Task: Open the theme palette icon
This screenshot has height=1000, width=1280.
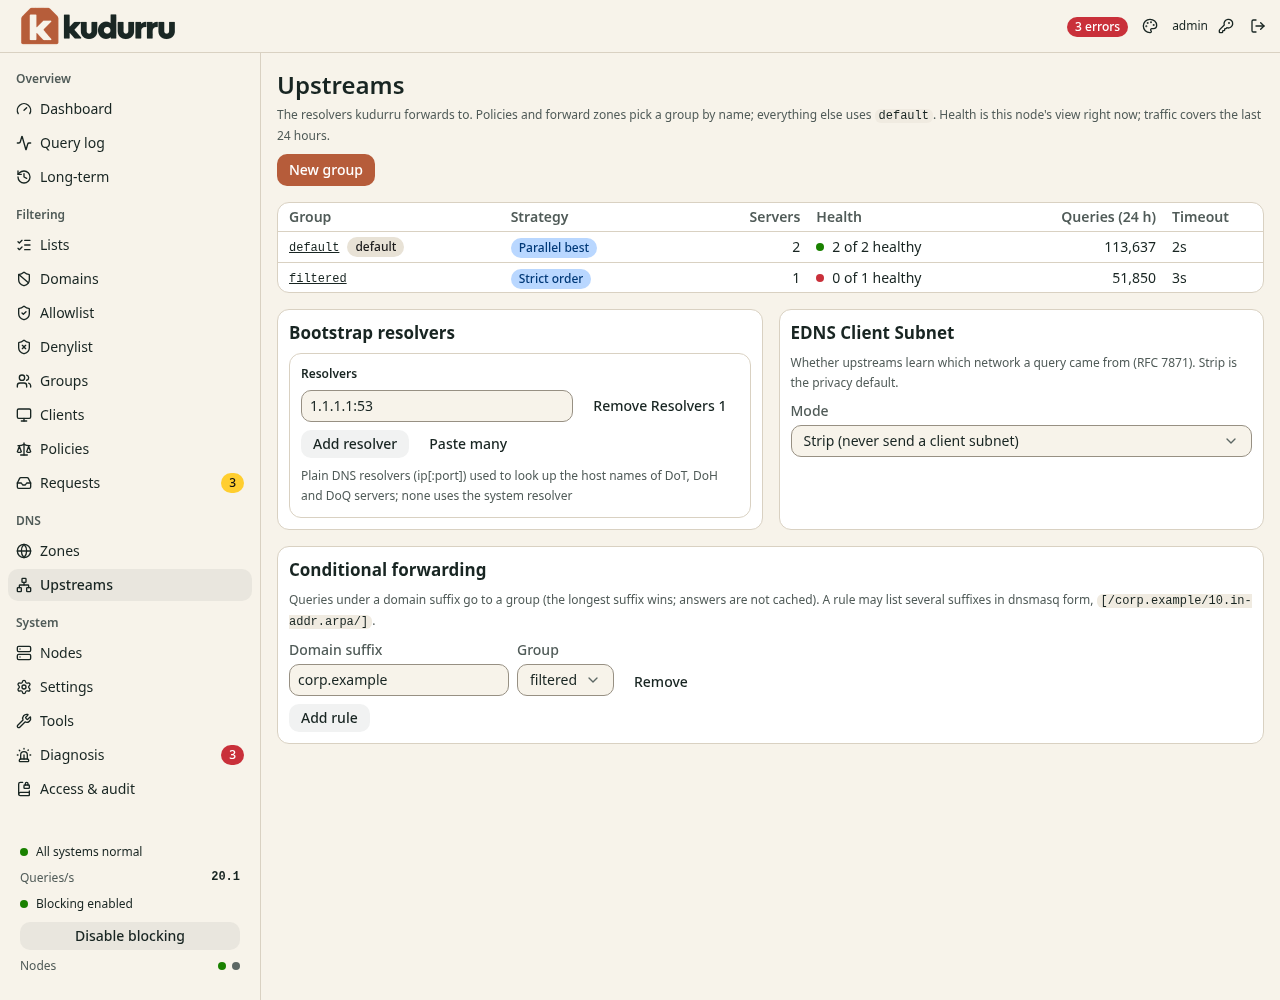Action: pyautogui.click(x=1150, y=26)
